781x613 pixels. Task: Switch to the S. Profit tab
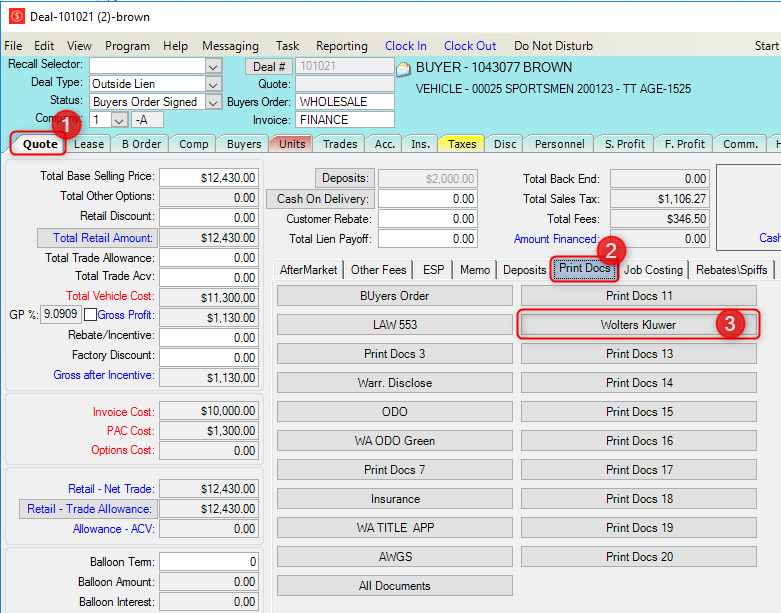pos(625,144)
